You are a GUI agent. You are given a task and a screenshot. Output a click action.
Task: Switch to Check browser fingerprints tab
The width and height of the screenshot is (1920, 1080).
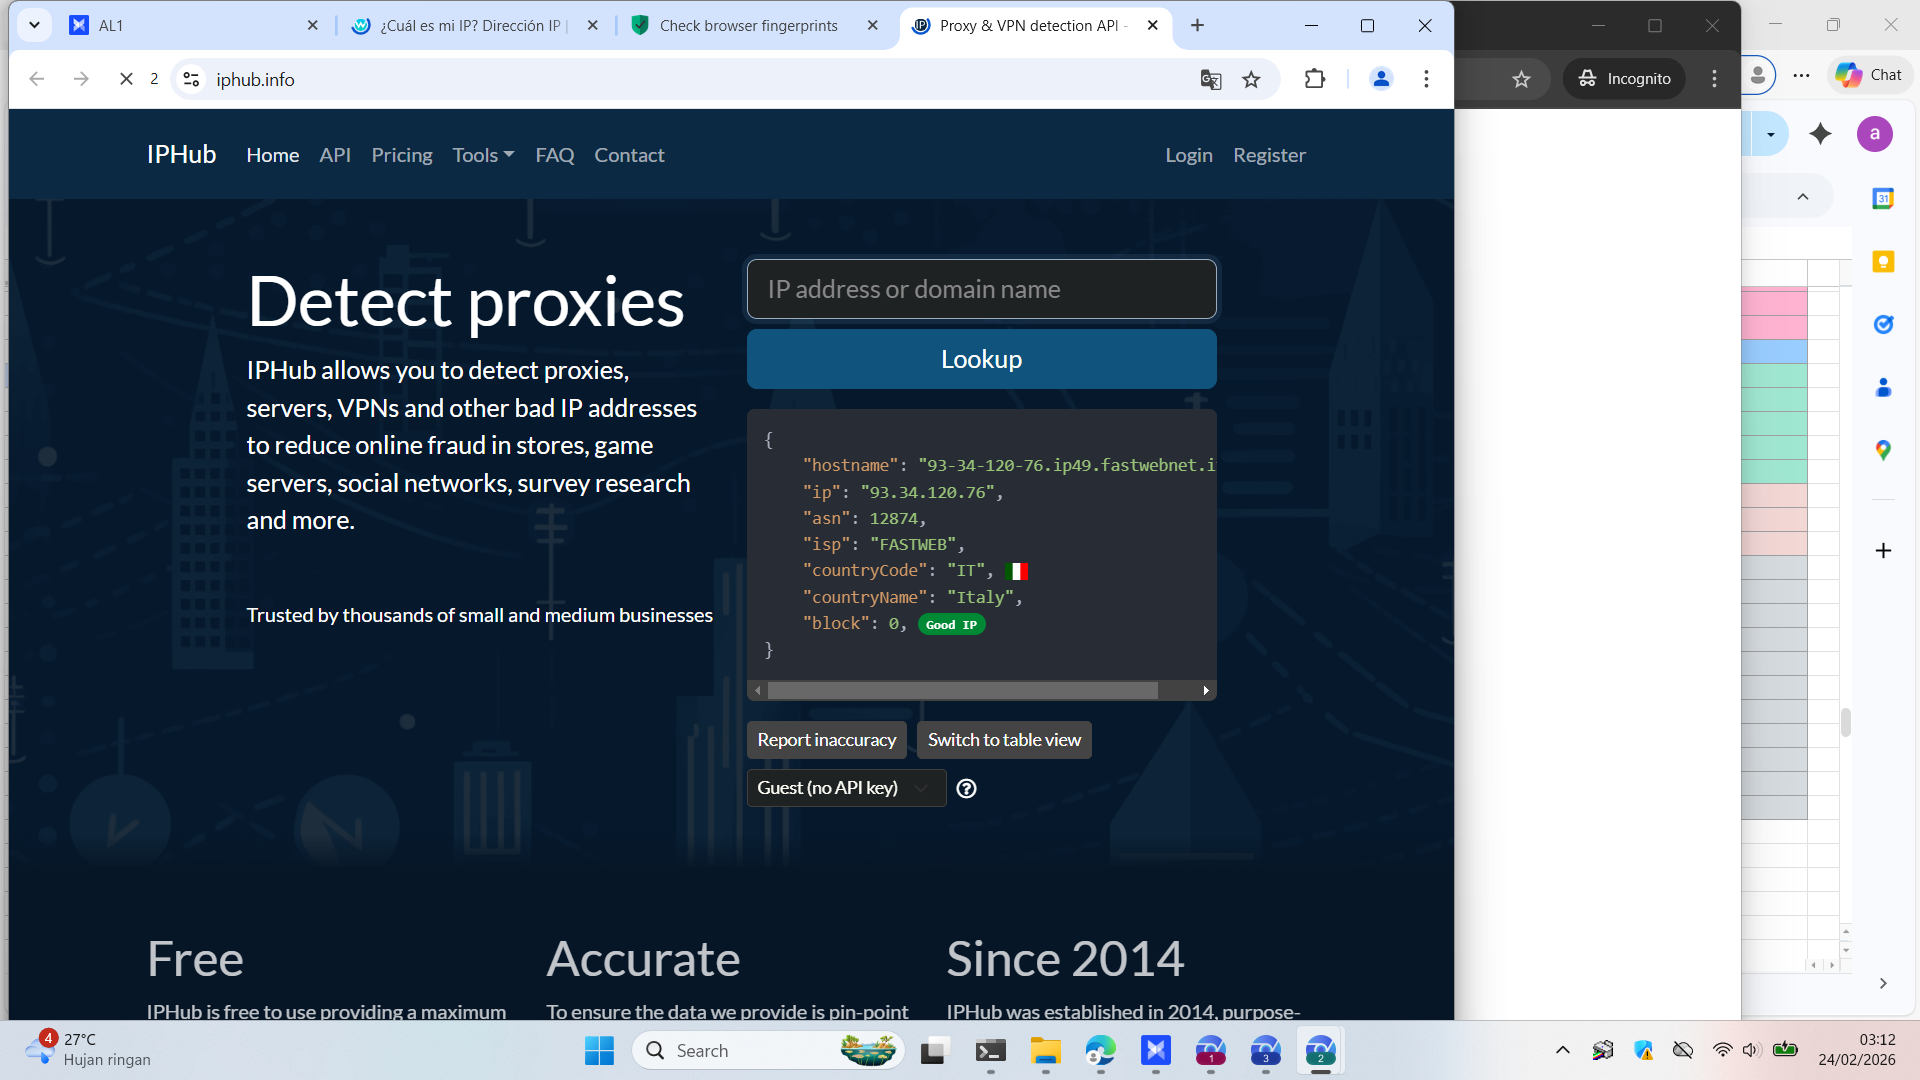(x=748, y=26)
